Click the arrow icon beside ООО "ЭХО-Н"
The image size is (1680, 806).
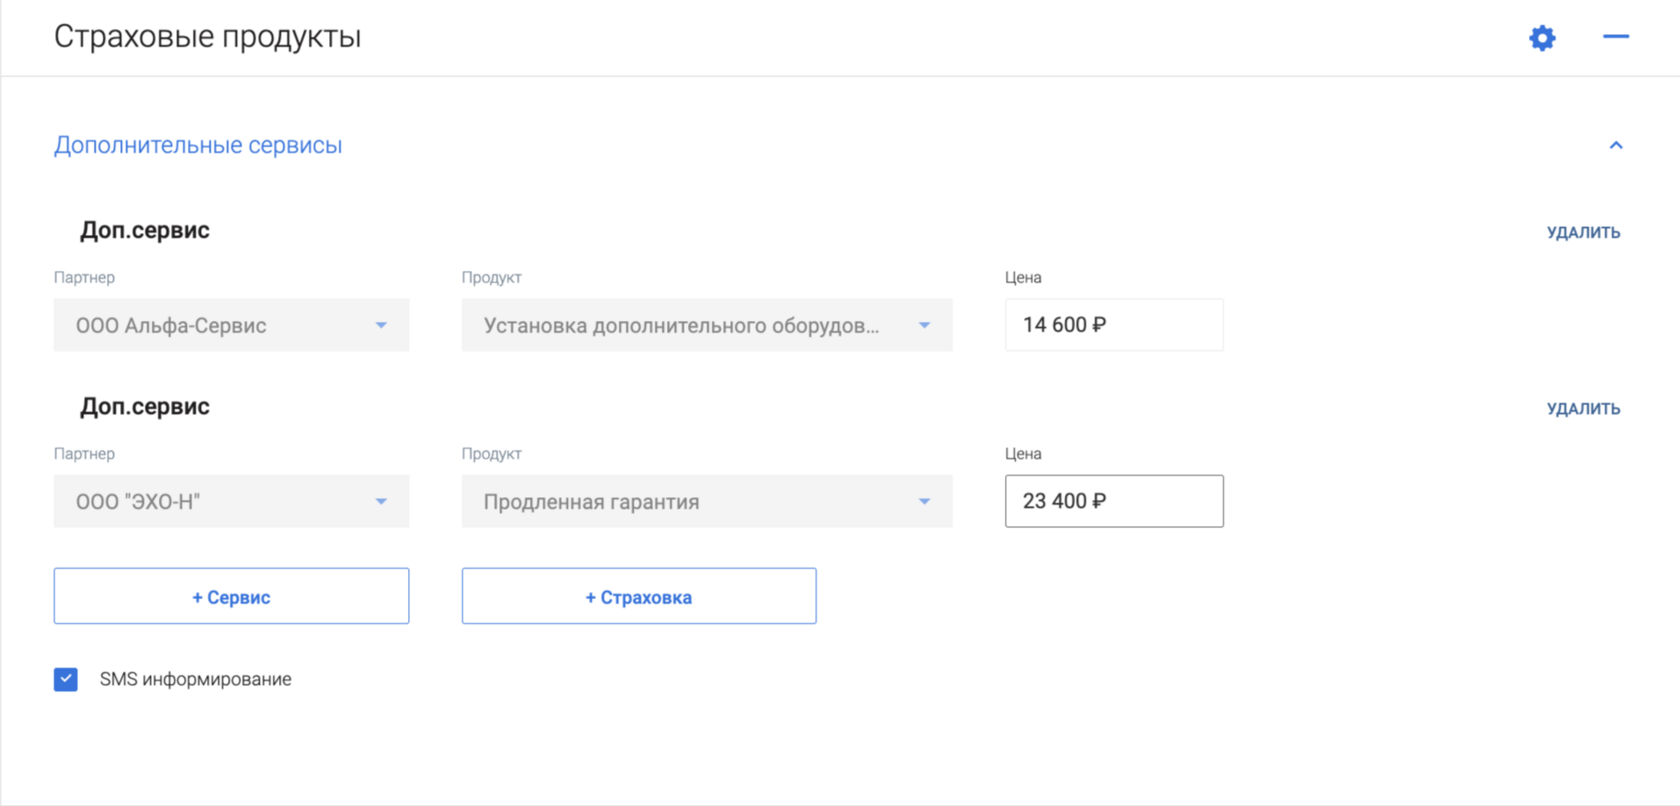[381, 501]
